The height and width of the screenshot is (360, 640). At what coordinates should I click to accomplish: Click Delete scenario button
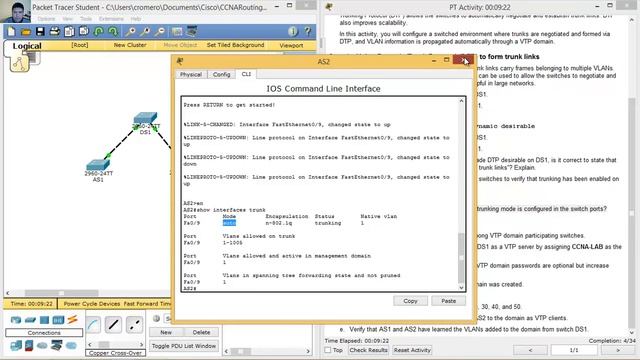pyautogui.click(x=201, y=332)
